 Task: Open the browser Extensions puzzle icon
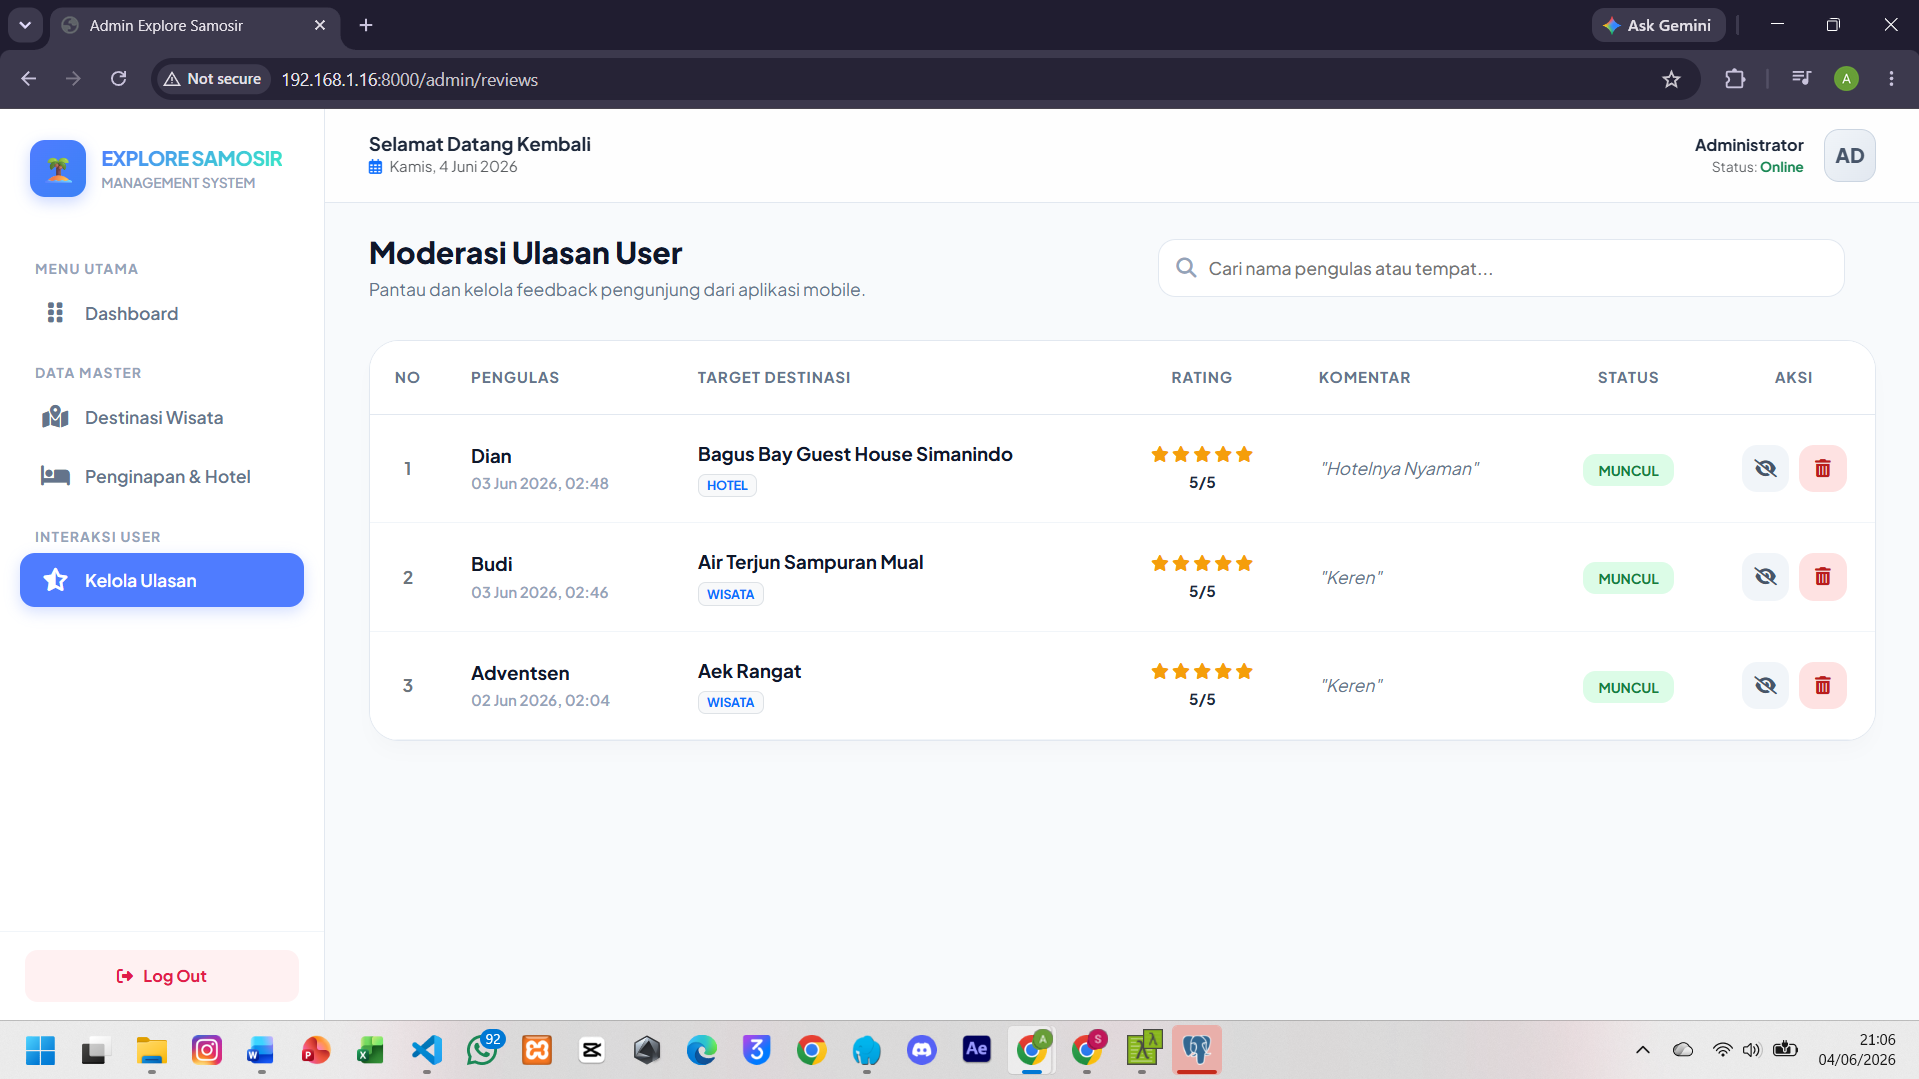[1735, 79]
